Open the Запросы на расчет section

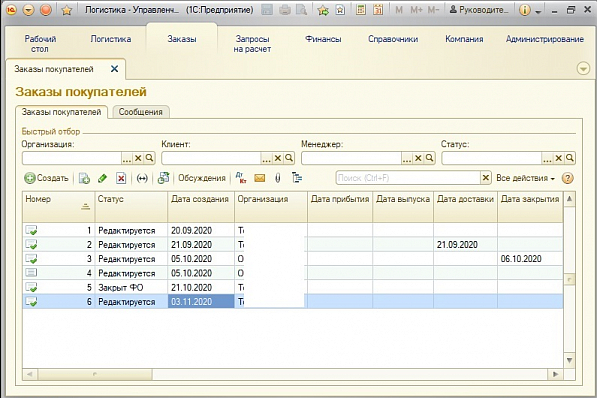tap(252, 44)
